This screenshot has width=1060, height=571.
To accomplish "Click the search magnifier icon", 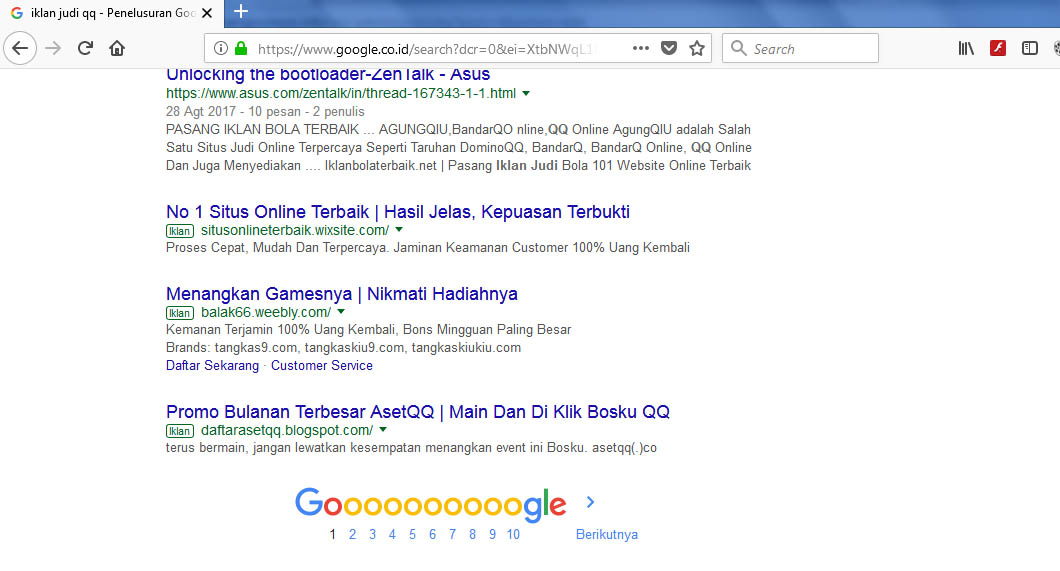I will pyautogui.click(x=739, y=49).
